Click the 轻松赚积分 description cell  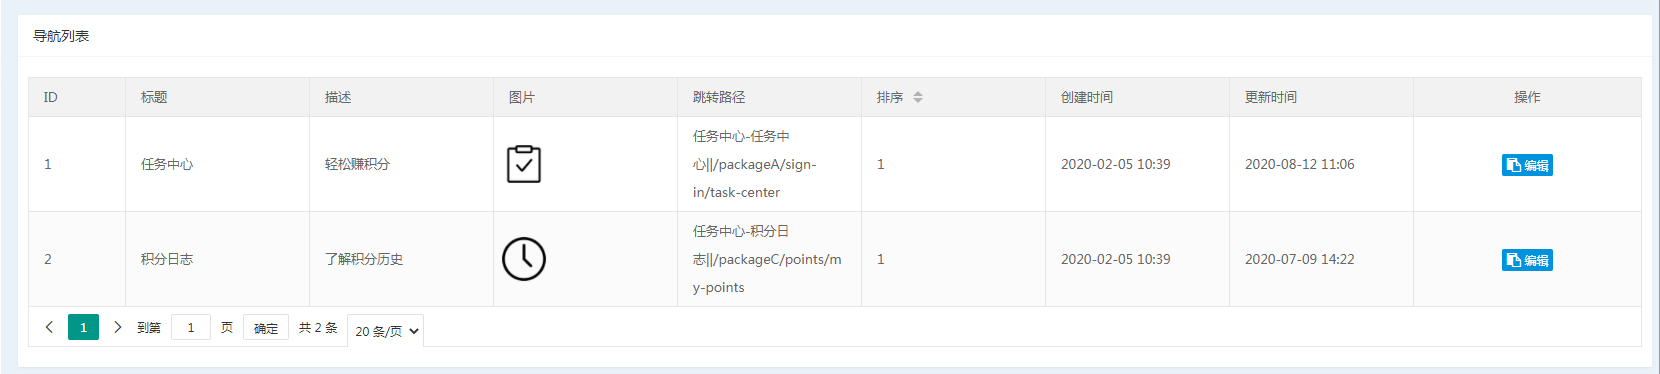pos(357,164)
